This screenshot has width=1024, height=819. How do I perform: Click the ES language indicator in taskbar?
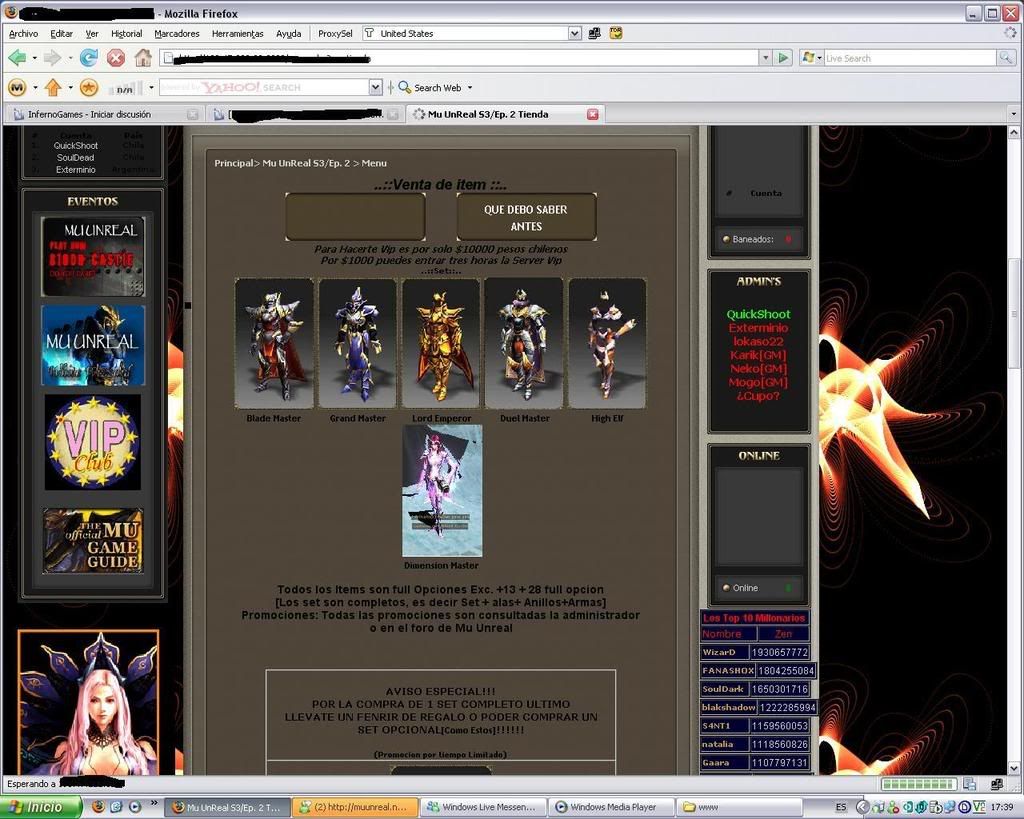[841, 807]
